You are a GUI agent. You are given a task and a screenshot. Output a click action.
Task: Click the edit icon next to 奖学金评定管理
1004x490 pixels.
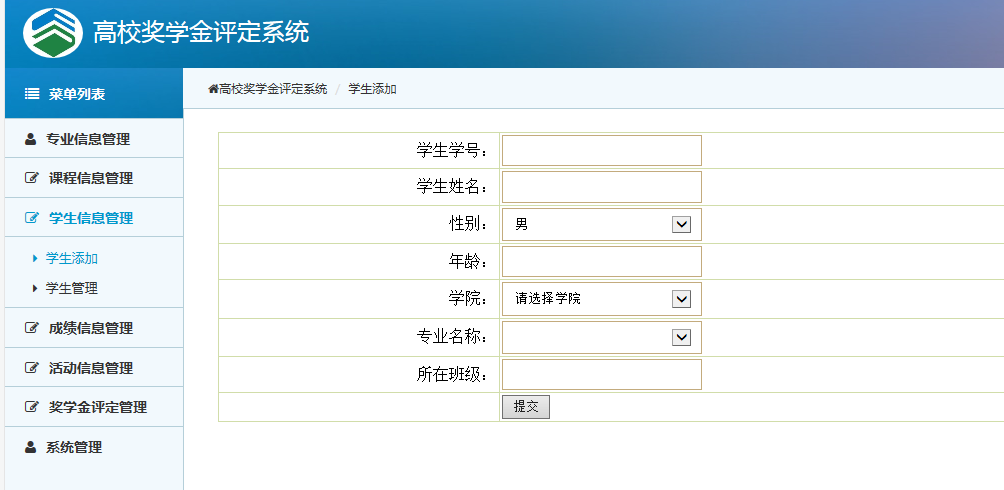tap(31, 407)
